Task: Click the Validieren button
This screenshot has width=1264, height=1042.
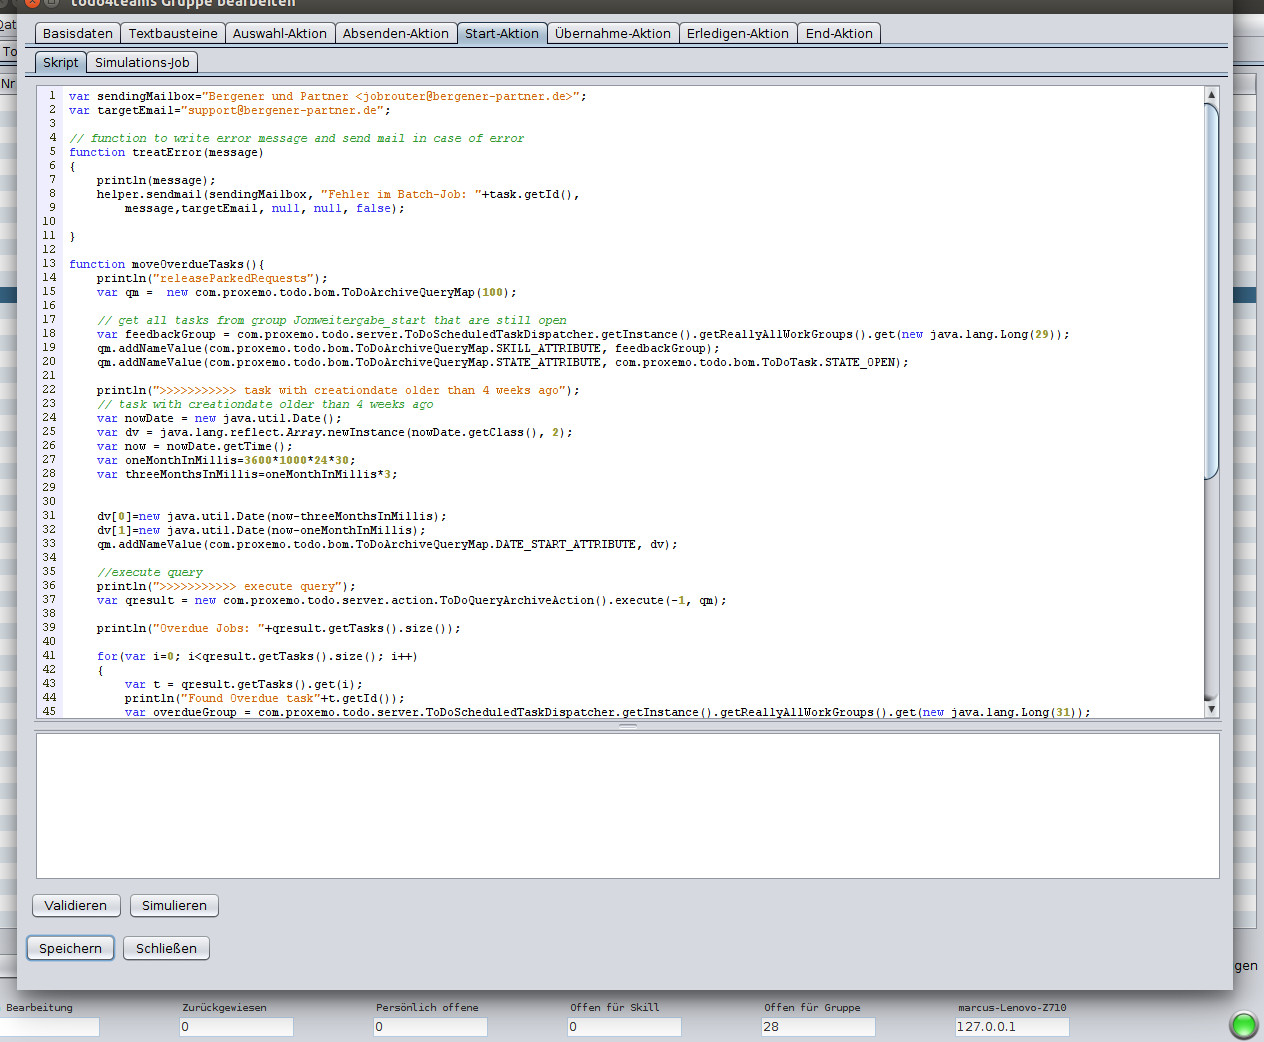Action: coord(76,905)
